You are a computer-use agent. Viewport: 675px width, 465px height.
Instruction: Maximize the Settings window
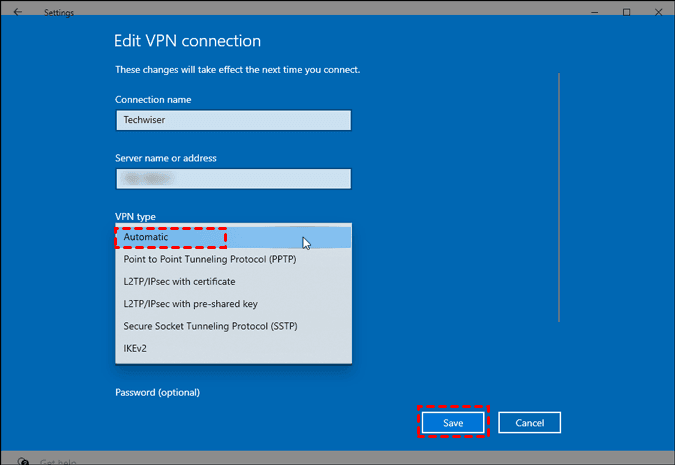click(626, 12)
